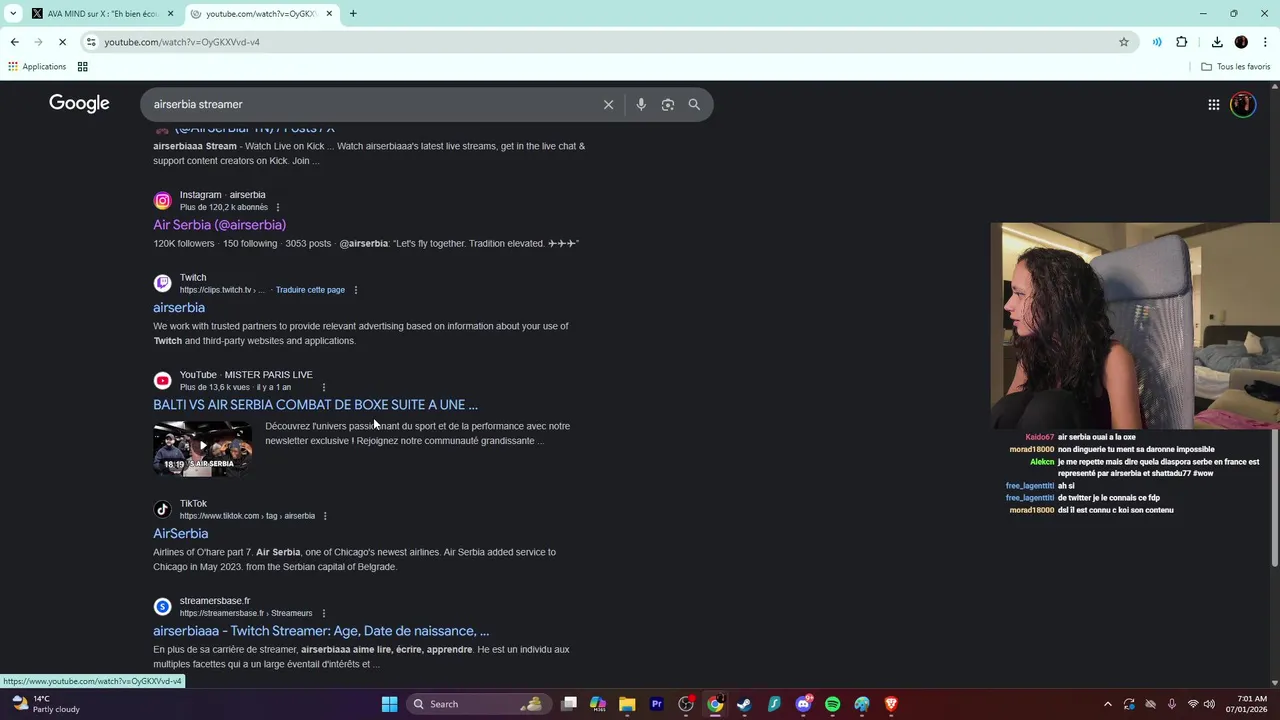Open the tab groups grid icon
The height and width of the screenshot is (720, 1280).
82,67
